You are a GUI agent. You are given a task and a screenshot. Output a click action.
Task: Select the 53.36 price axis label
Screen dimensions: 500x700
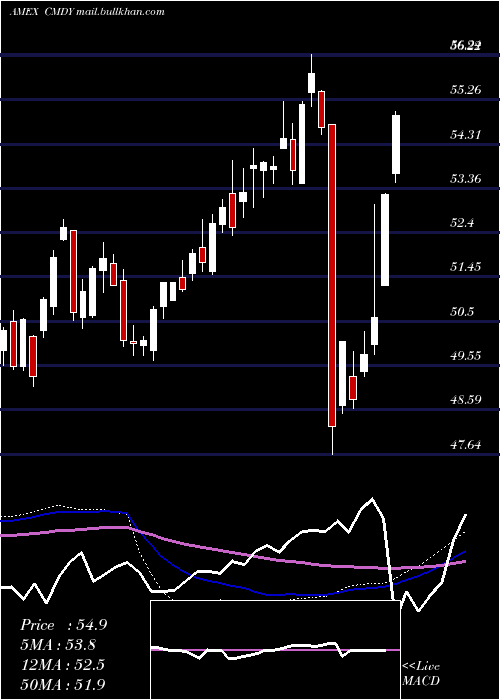(x=465, y=178)
